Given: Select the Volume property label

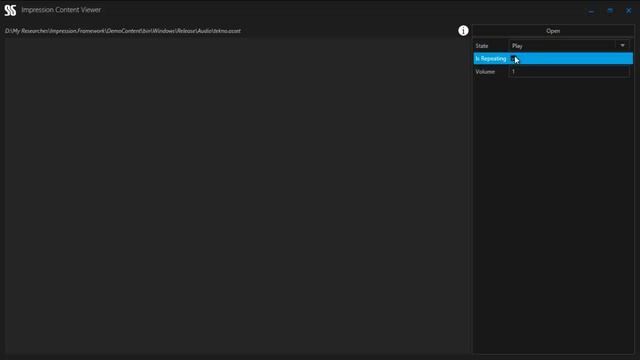Looking at the screenshot, I should [485, 71].
